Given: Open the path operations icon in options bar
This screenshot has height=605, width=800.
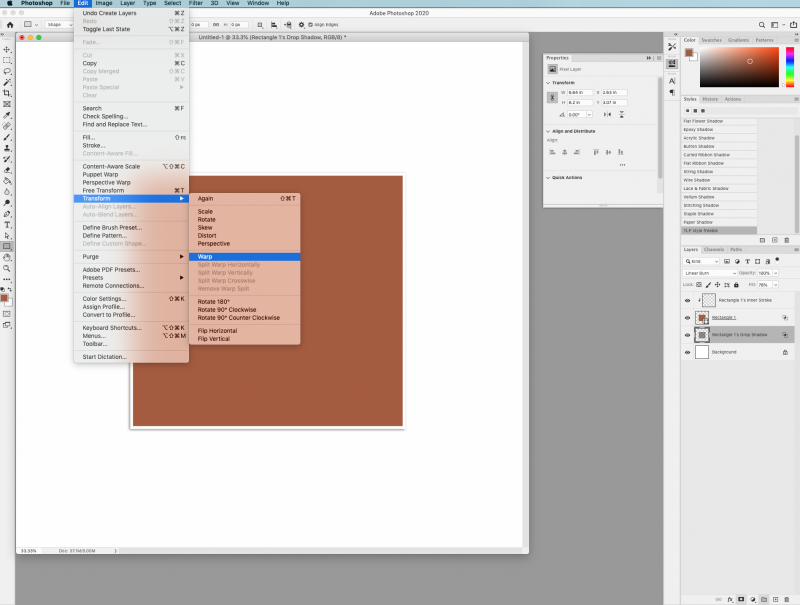Looking at the screenshot, I should [260, 24].
